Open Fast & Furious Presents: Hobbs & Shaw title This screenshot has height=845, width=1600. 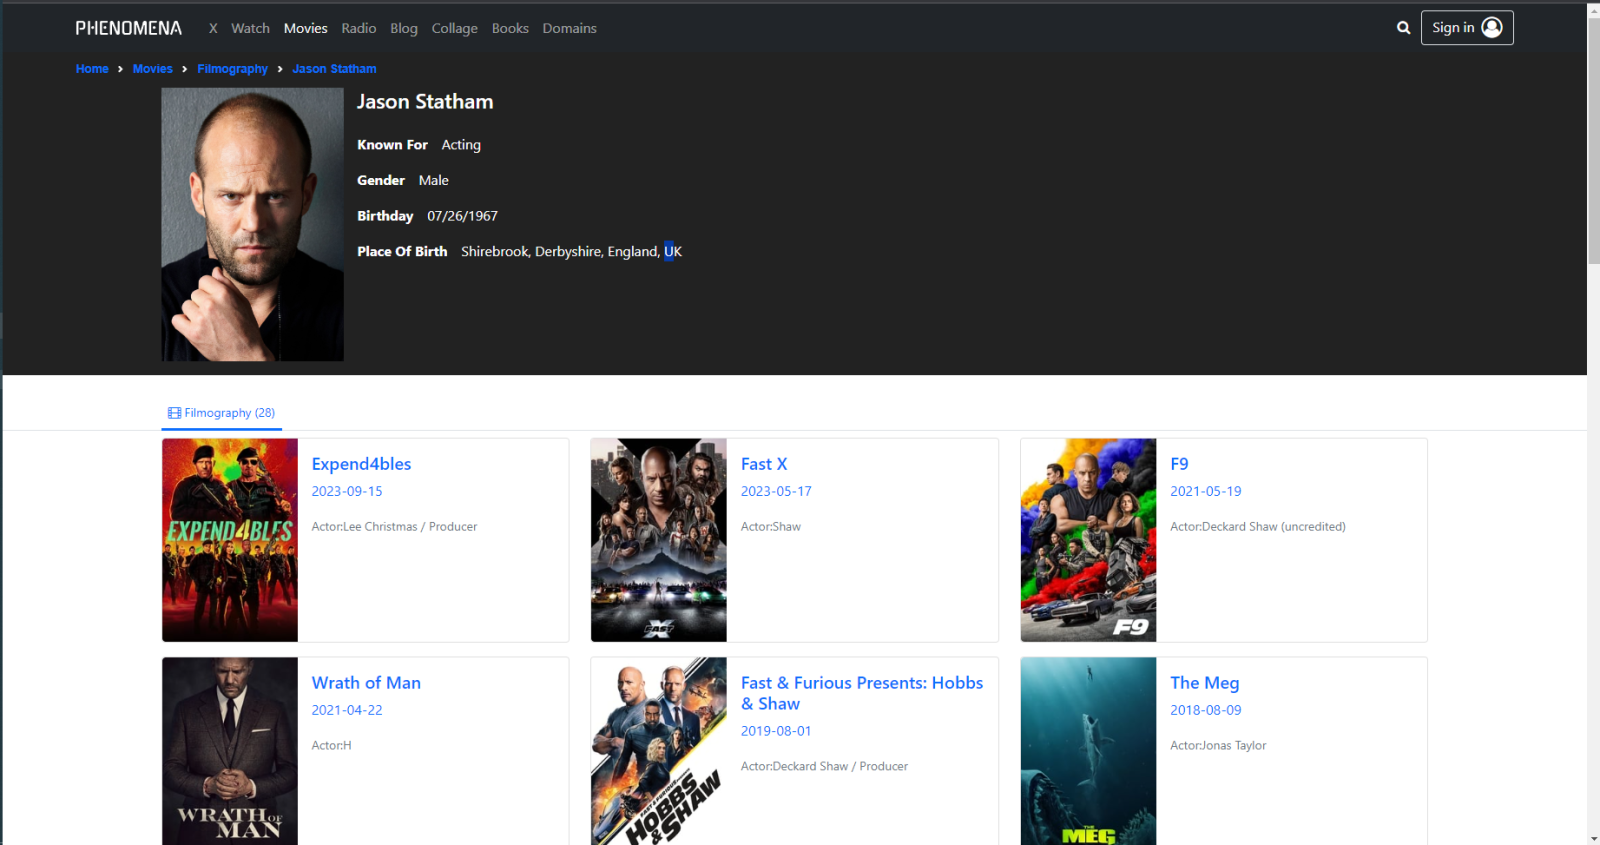coord(861,693)
